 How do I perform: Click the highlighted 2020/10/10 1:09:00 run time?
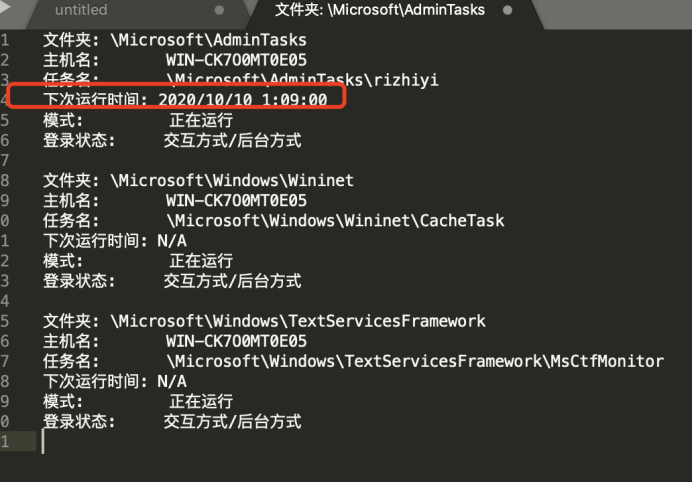click(x=243, y=100)
